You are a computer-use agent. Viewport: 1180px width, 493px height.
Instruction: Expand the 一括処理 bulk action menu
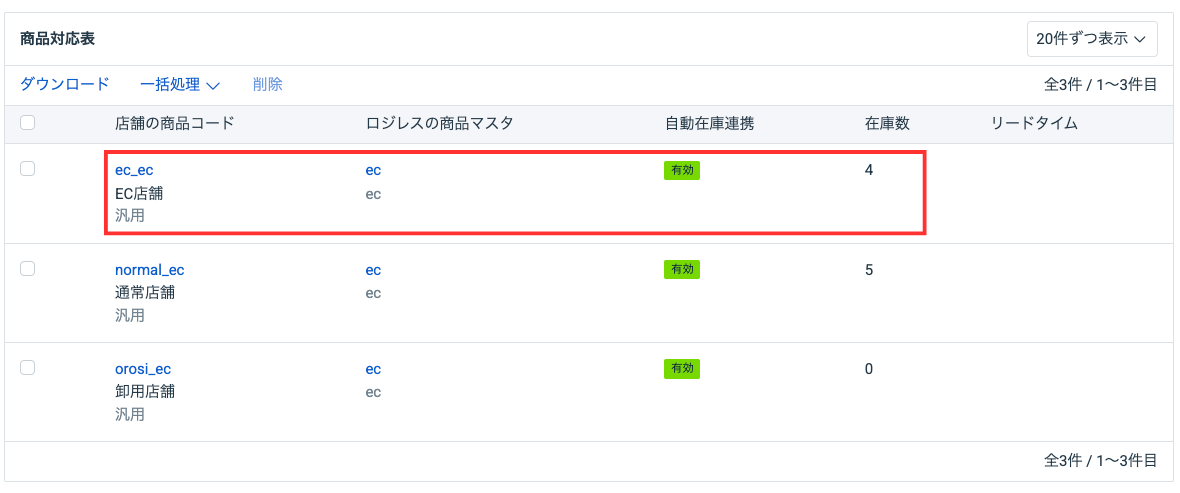[180, 85]
